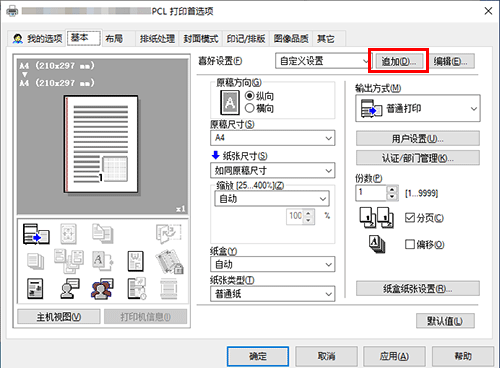Click the grayed page with four arrows icon
Viewport: 500px width, 368px height.
click(68, 234)
